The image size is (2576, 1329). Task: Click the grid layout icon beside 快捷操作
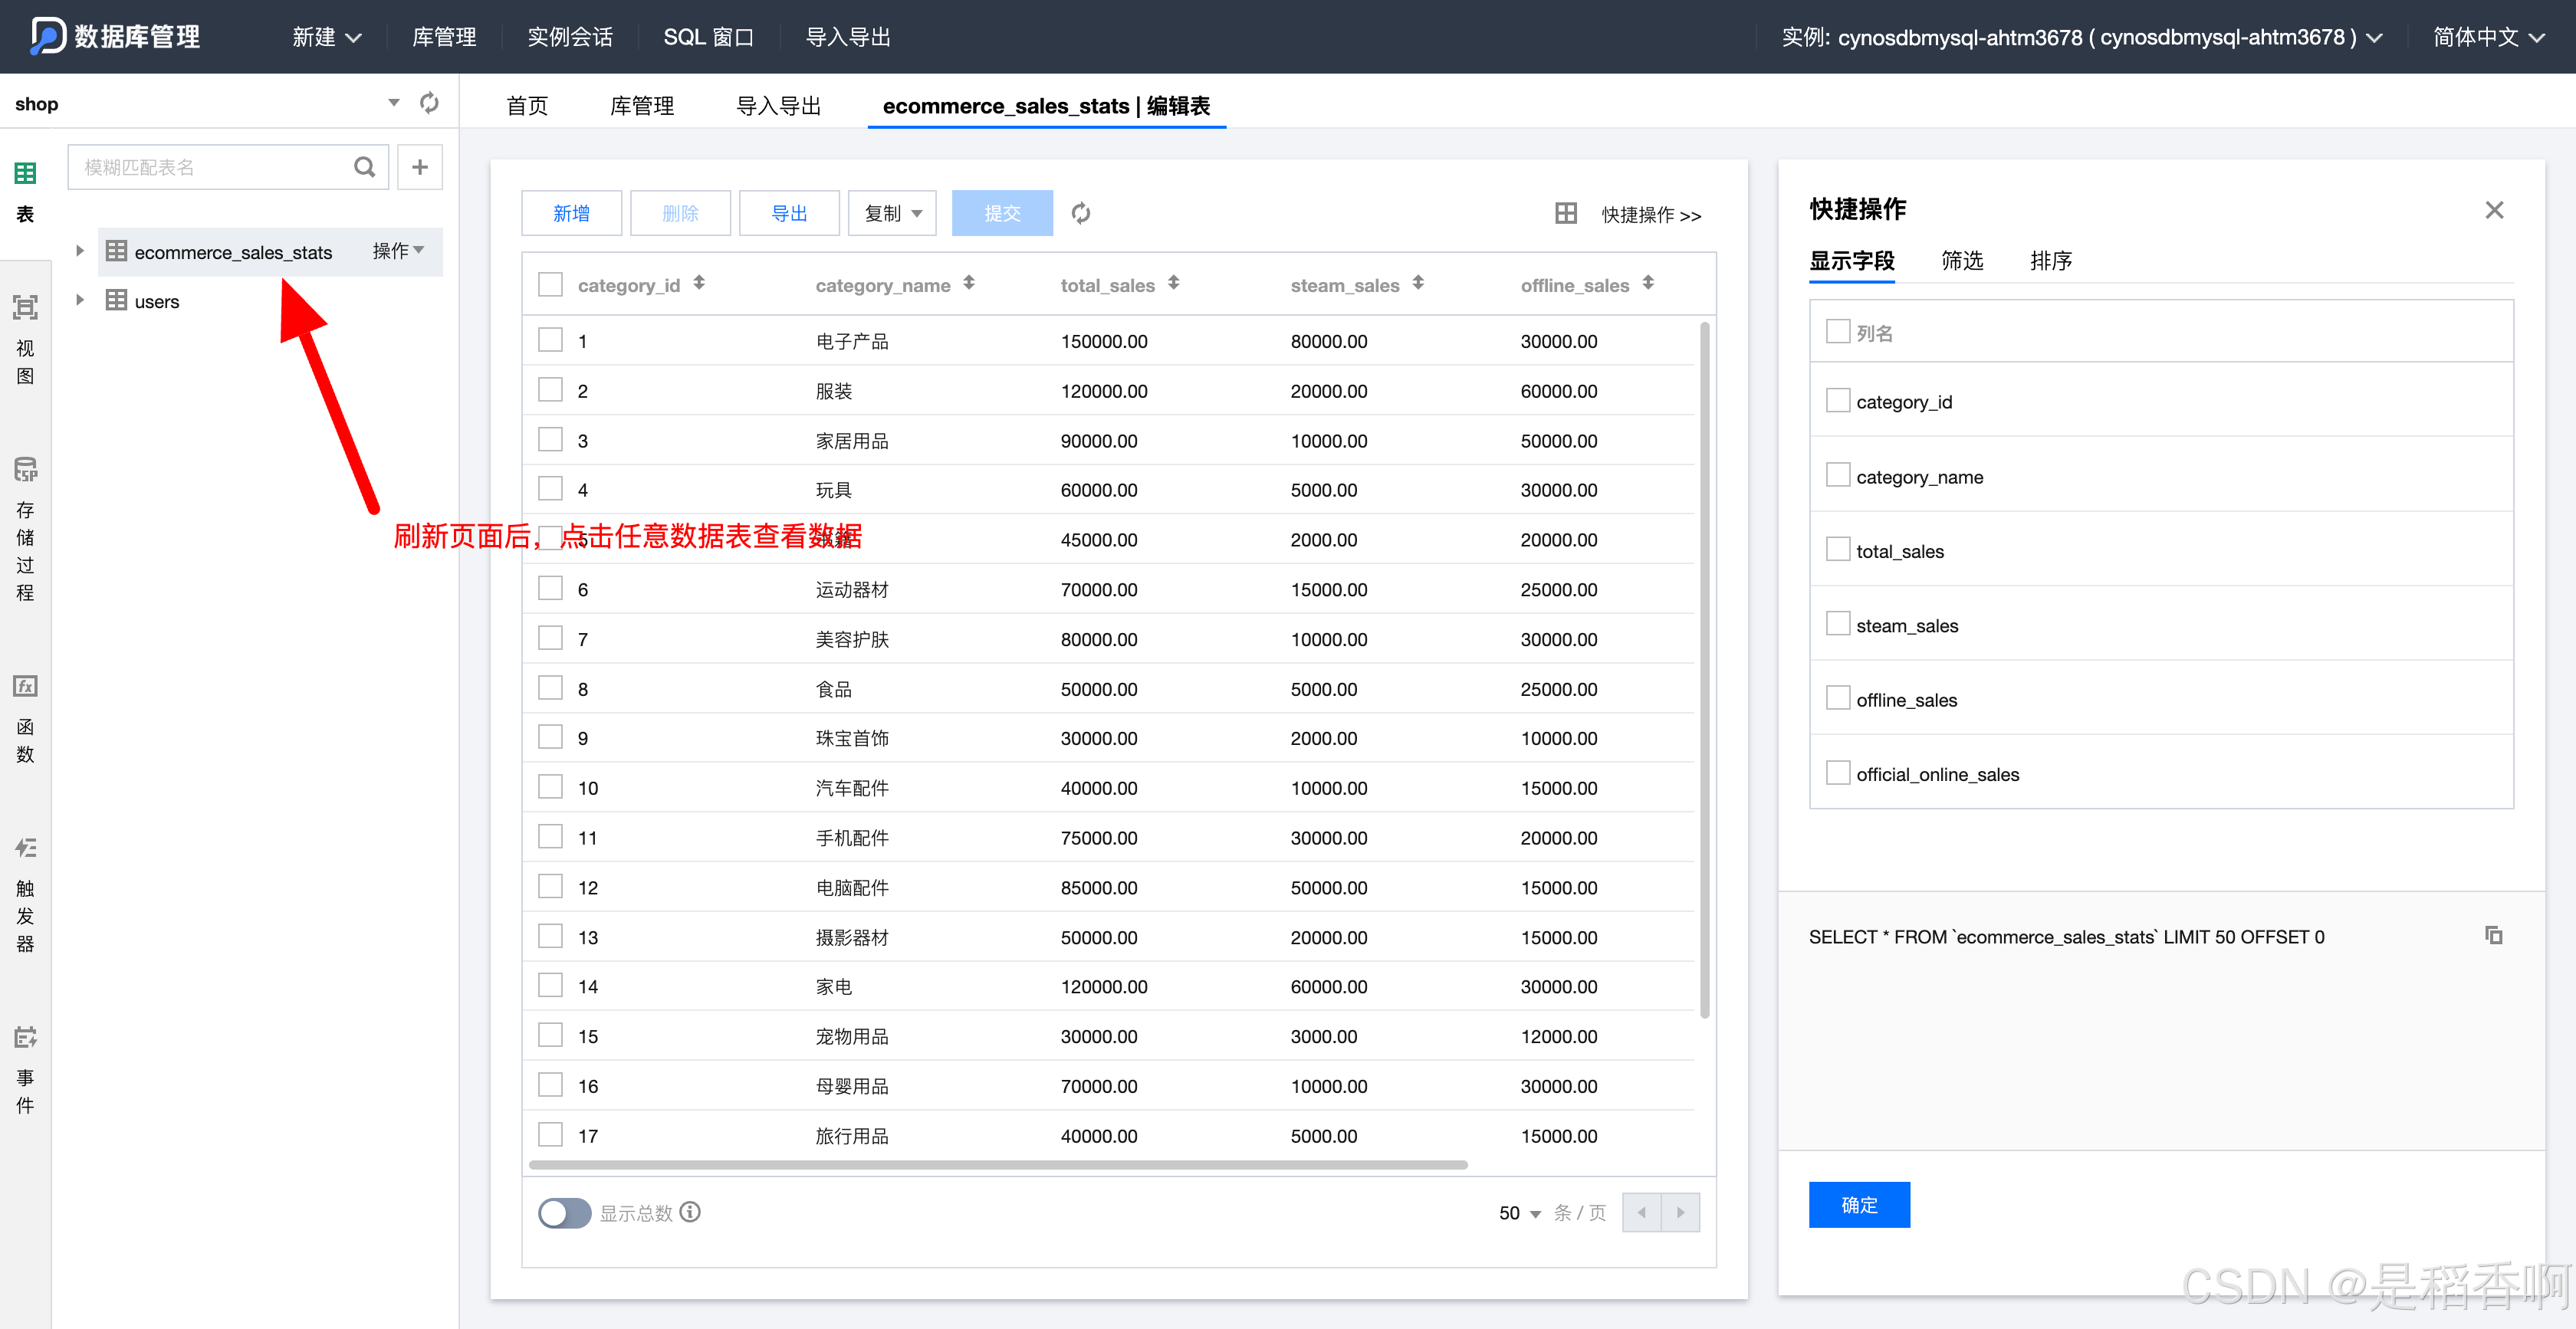tap(1566, 213)
